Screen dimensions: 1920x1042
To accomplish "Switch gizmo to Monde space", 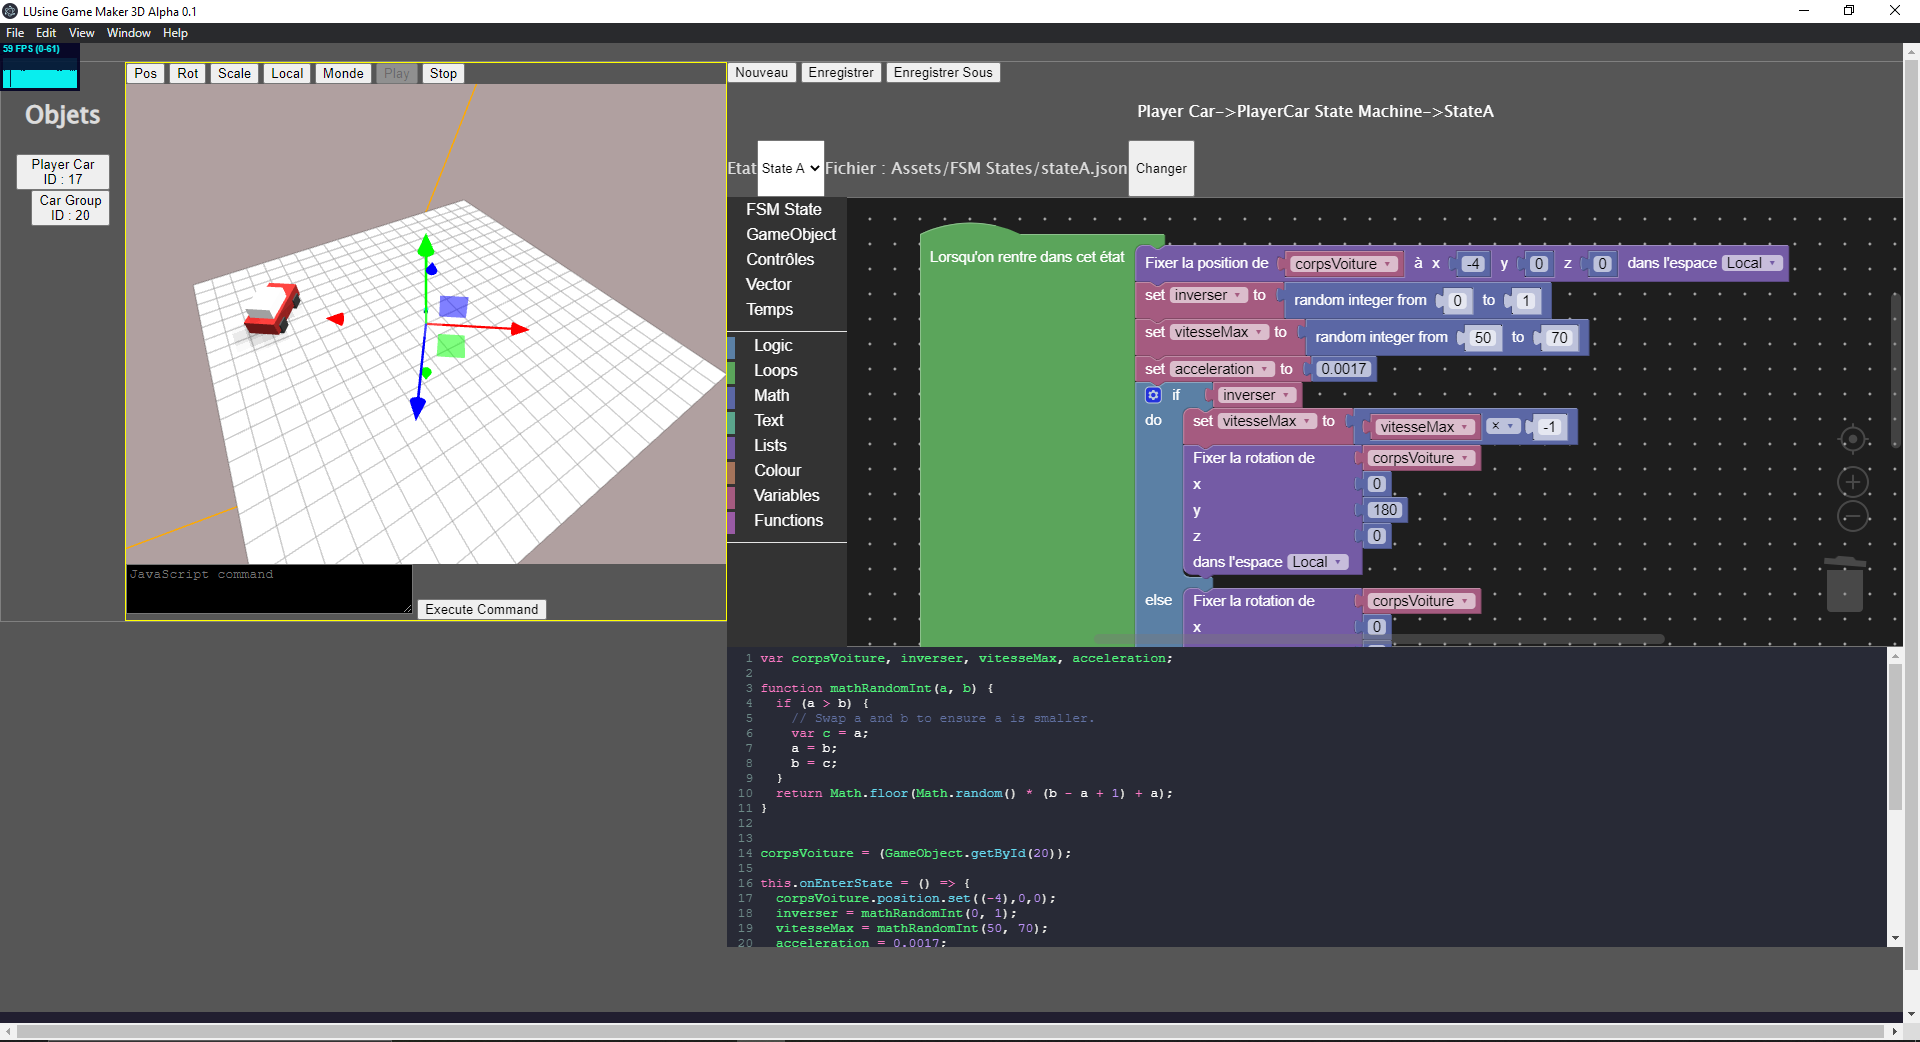I will tap(343, 73).
